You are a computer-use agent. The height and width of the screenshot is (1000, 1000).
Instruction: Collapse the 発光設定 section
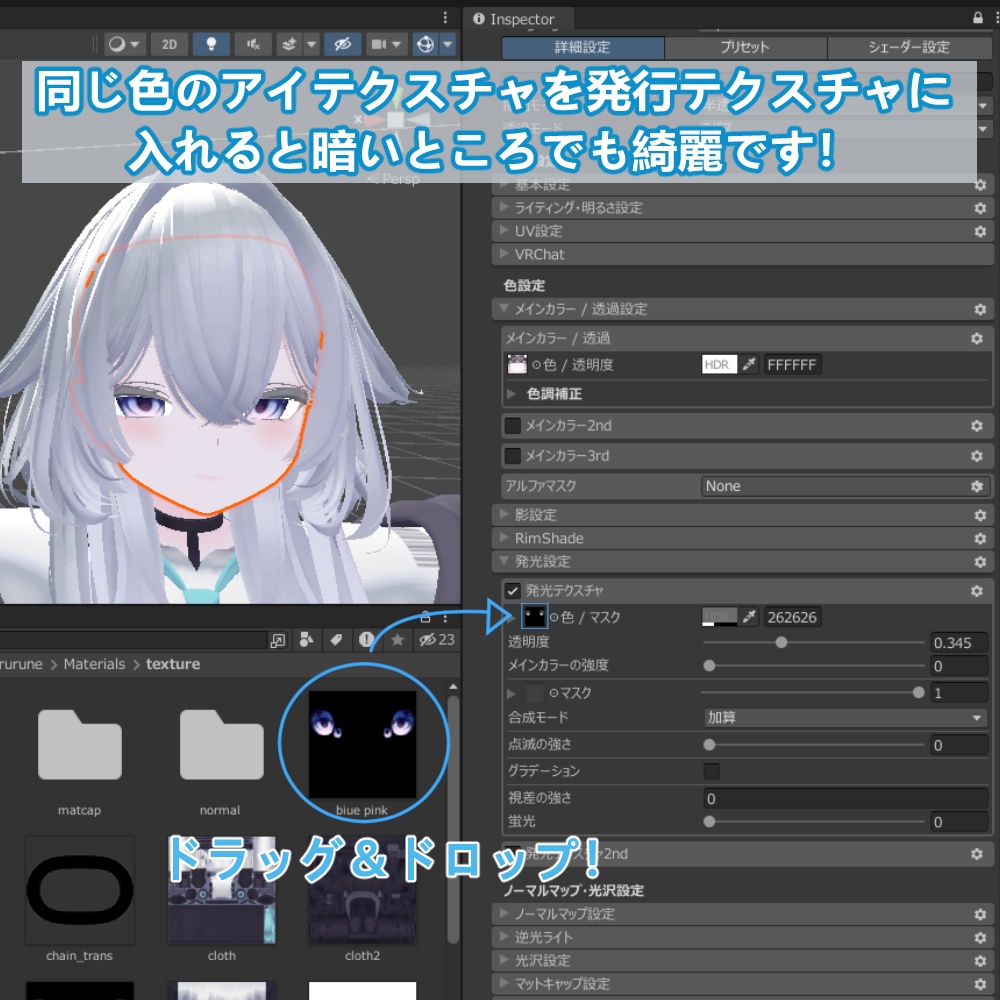click(x=742, y=561)
